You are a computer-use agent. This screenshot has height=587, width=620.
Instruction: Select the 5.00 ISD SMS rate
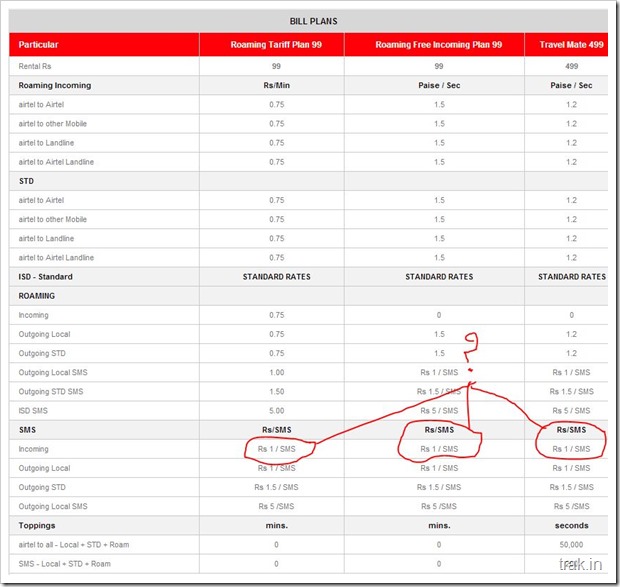276,411
